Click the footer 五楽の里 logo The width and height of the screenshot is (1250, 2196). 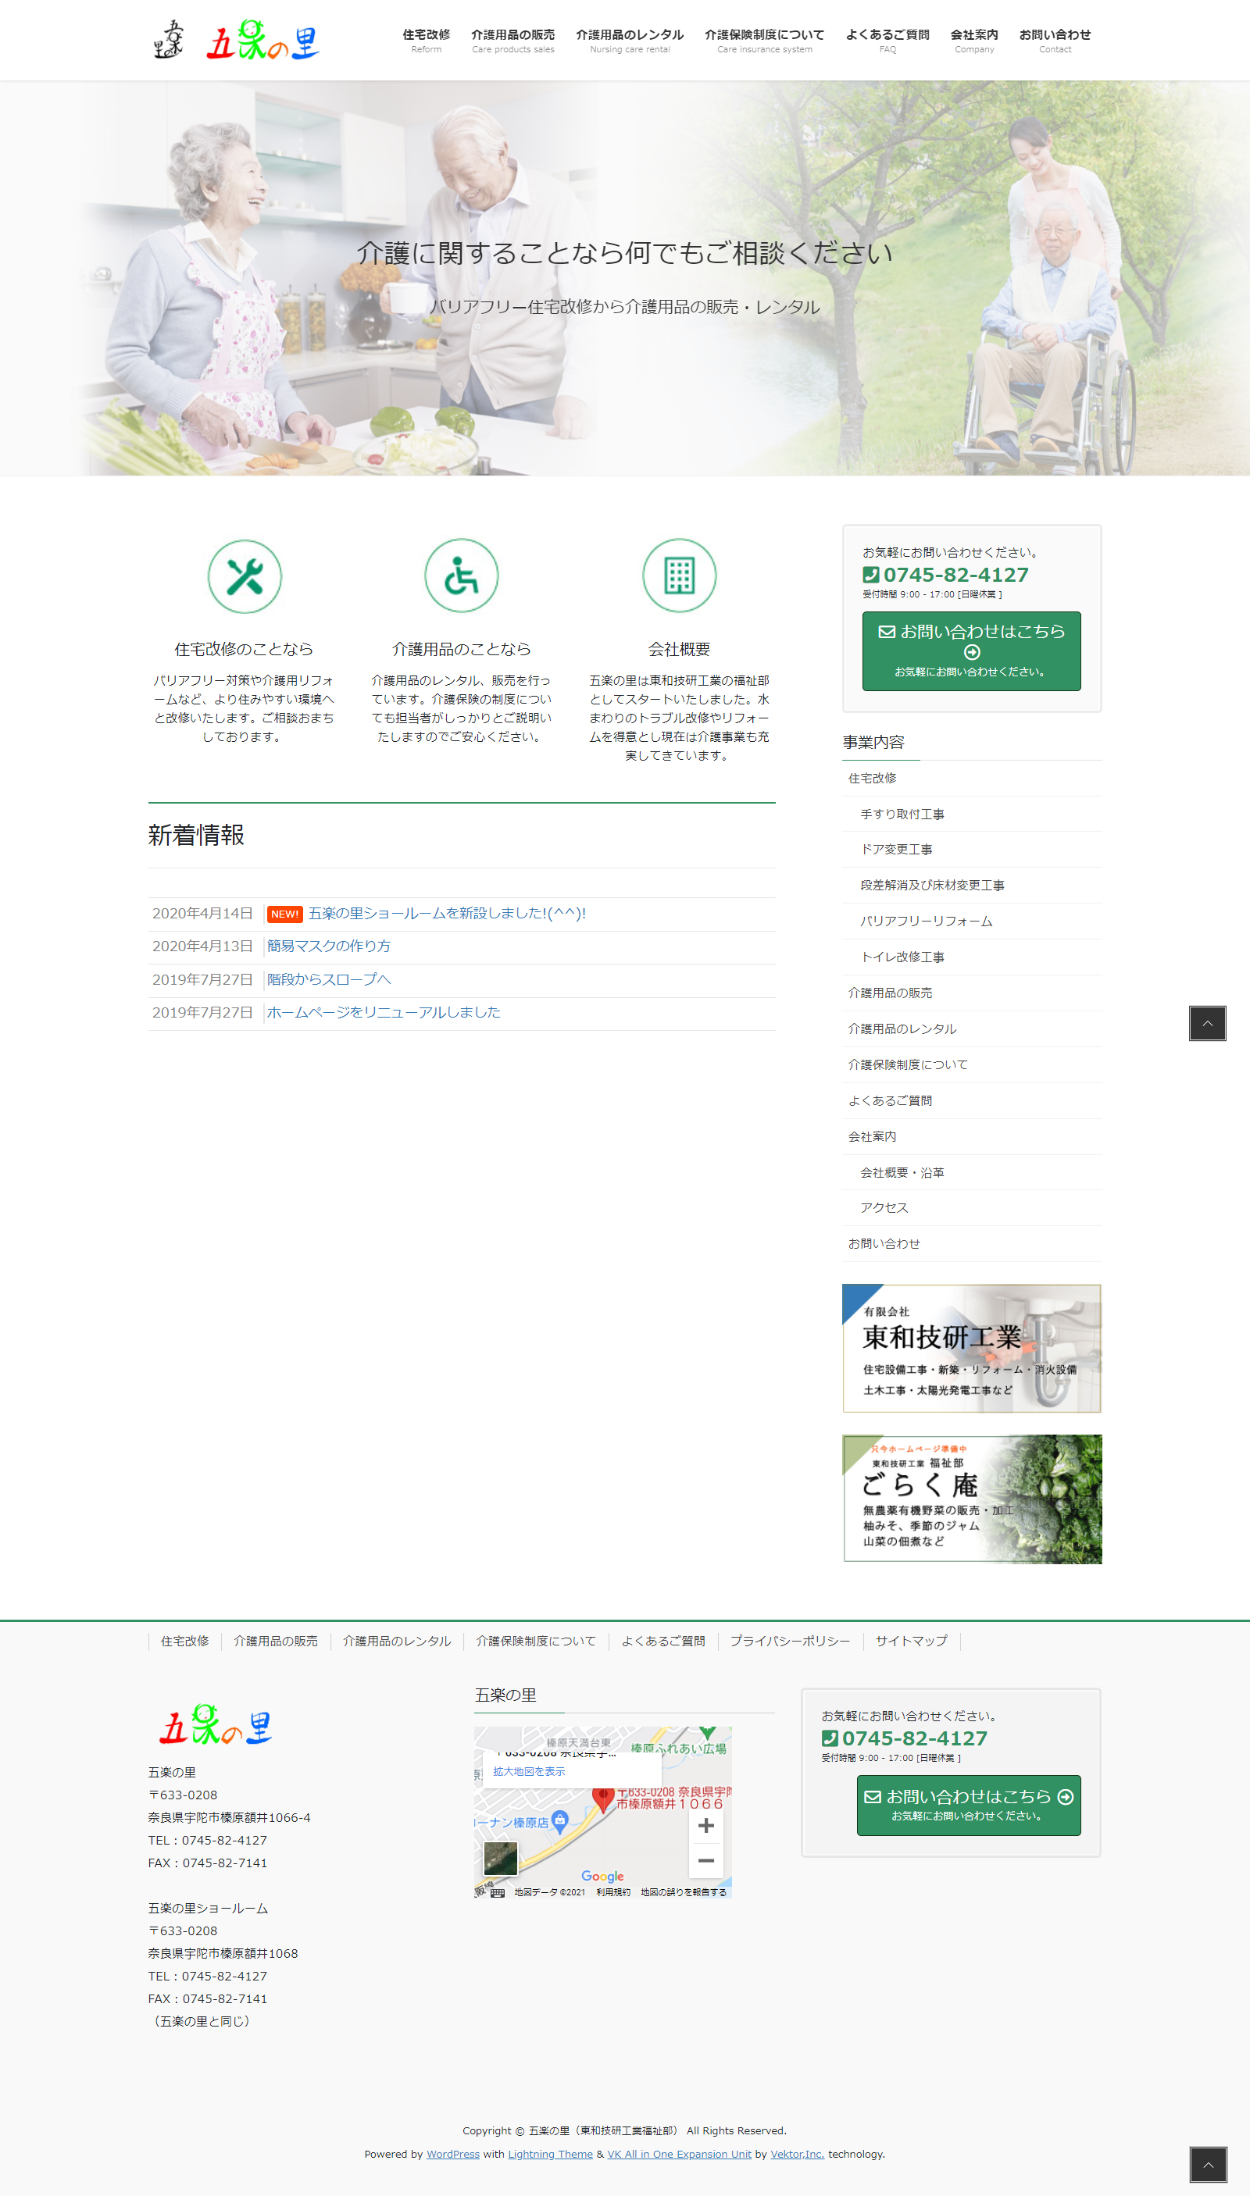tap(215, 1725)
